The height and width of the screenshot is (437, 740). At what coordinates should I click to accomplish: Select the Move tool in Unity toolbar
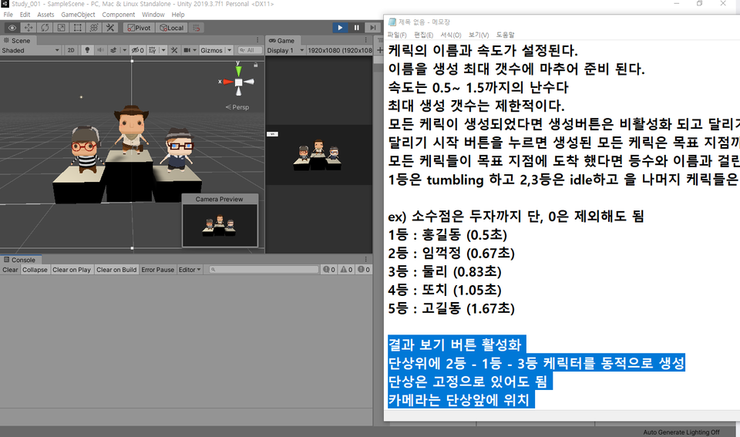click(x=28, y=28)
